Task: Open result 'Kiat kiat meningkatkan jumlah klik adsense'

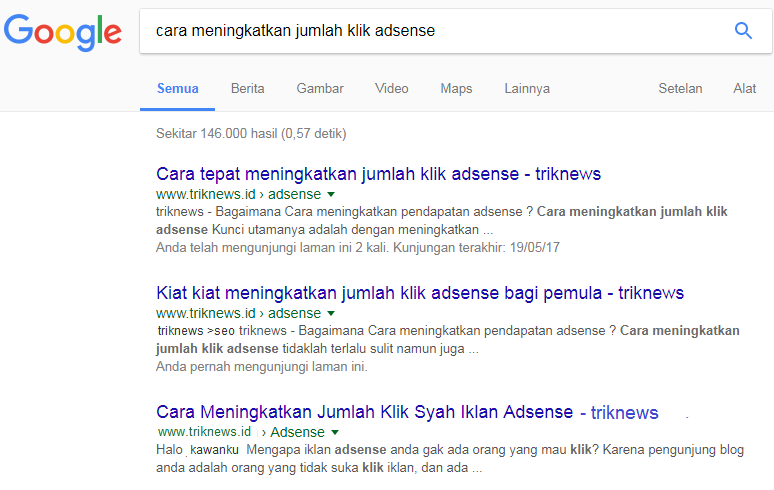Action: (420, 293)
